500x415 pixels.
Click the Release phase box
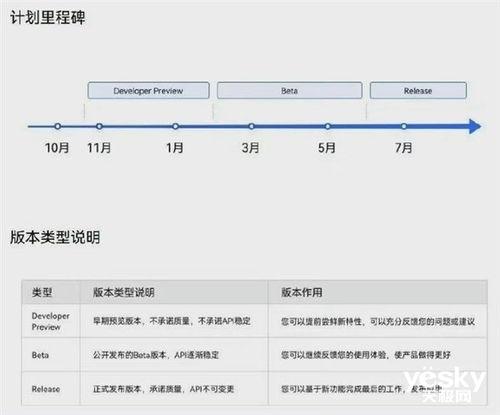(x=418, y=90)
